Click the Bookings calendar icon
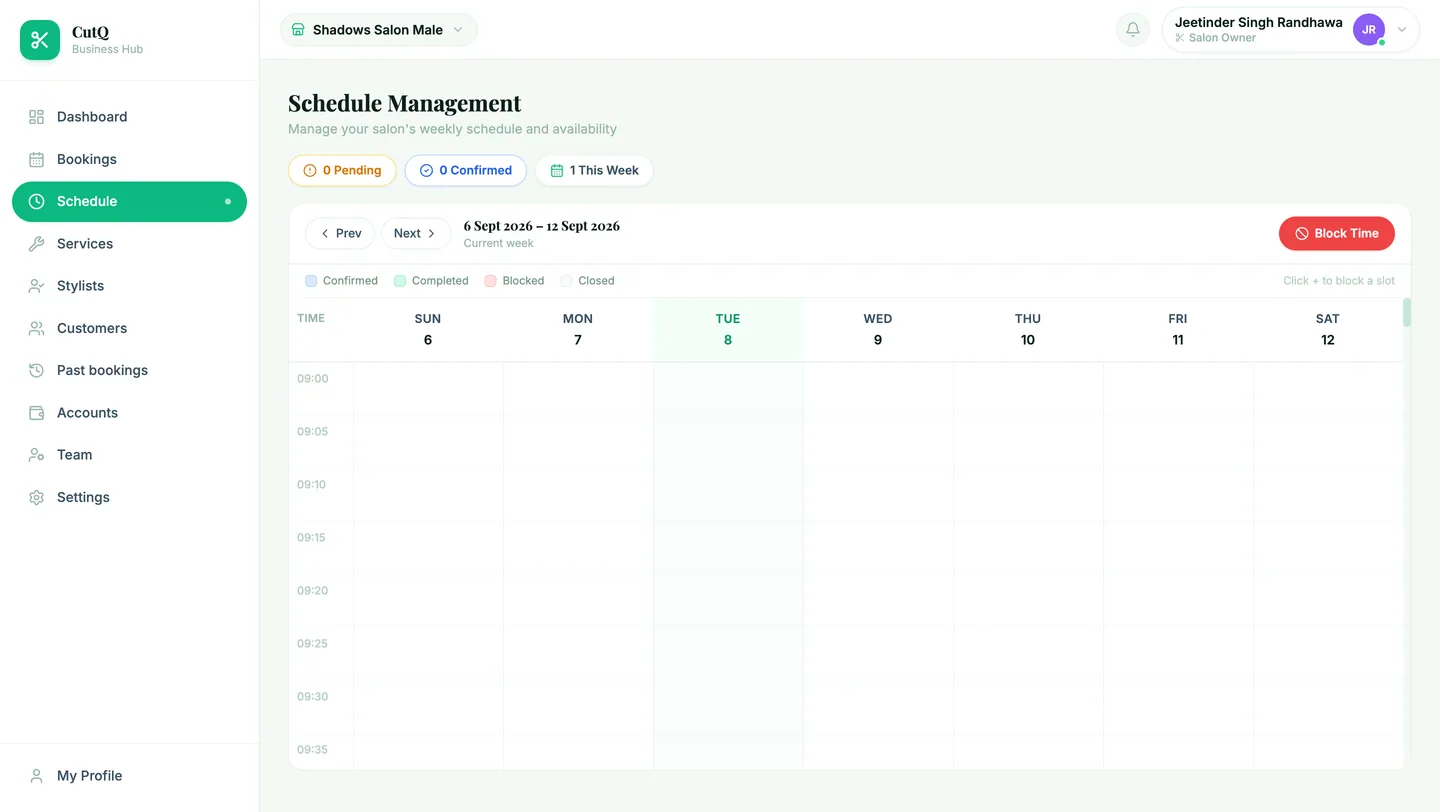The image size is (1440, 812). click(37, 159)
